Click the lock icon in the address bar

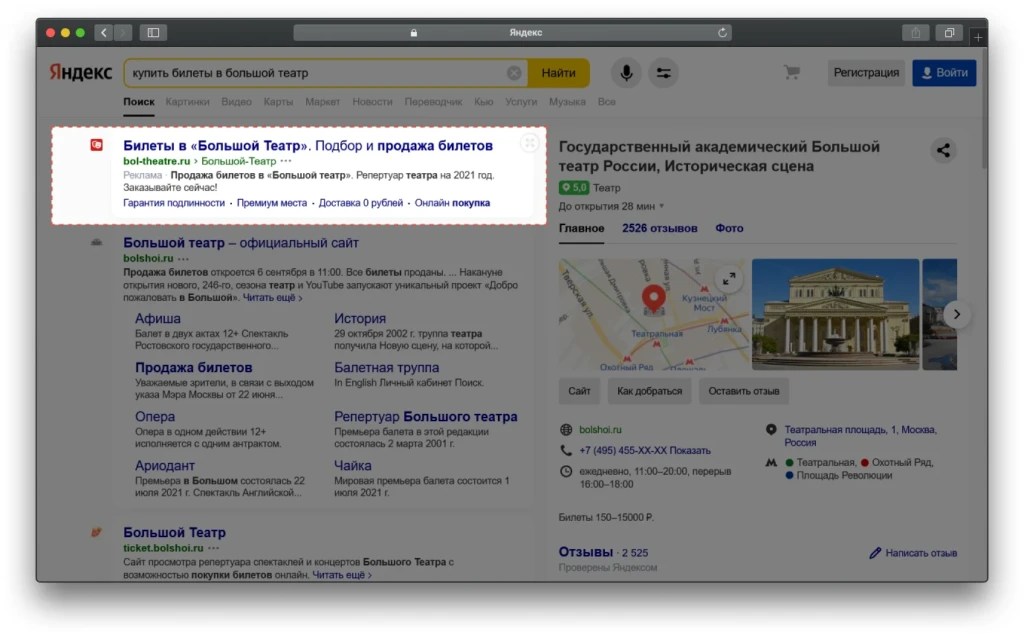click(x=413, y=33)
